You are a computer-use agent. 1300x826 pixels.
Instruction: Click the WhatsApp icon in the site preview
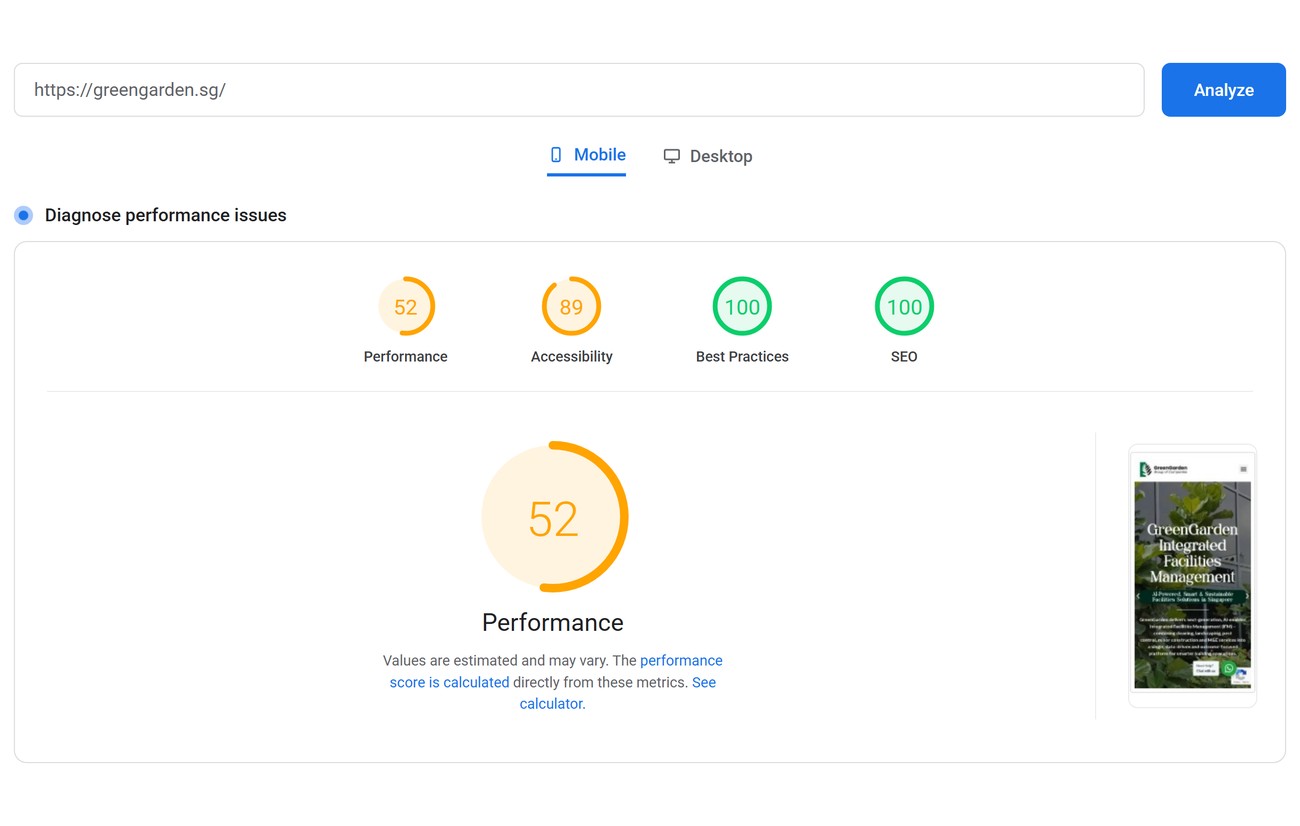point(1229,669)
